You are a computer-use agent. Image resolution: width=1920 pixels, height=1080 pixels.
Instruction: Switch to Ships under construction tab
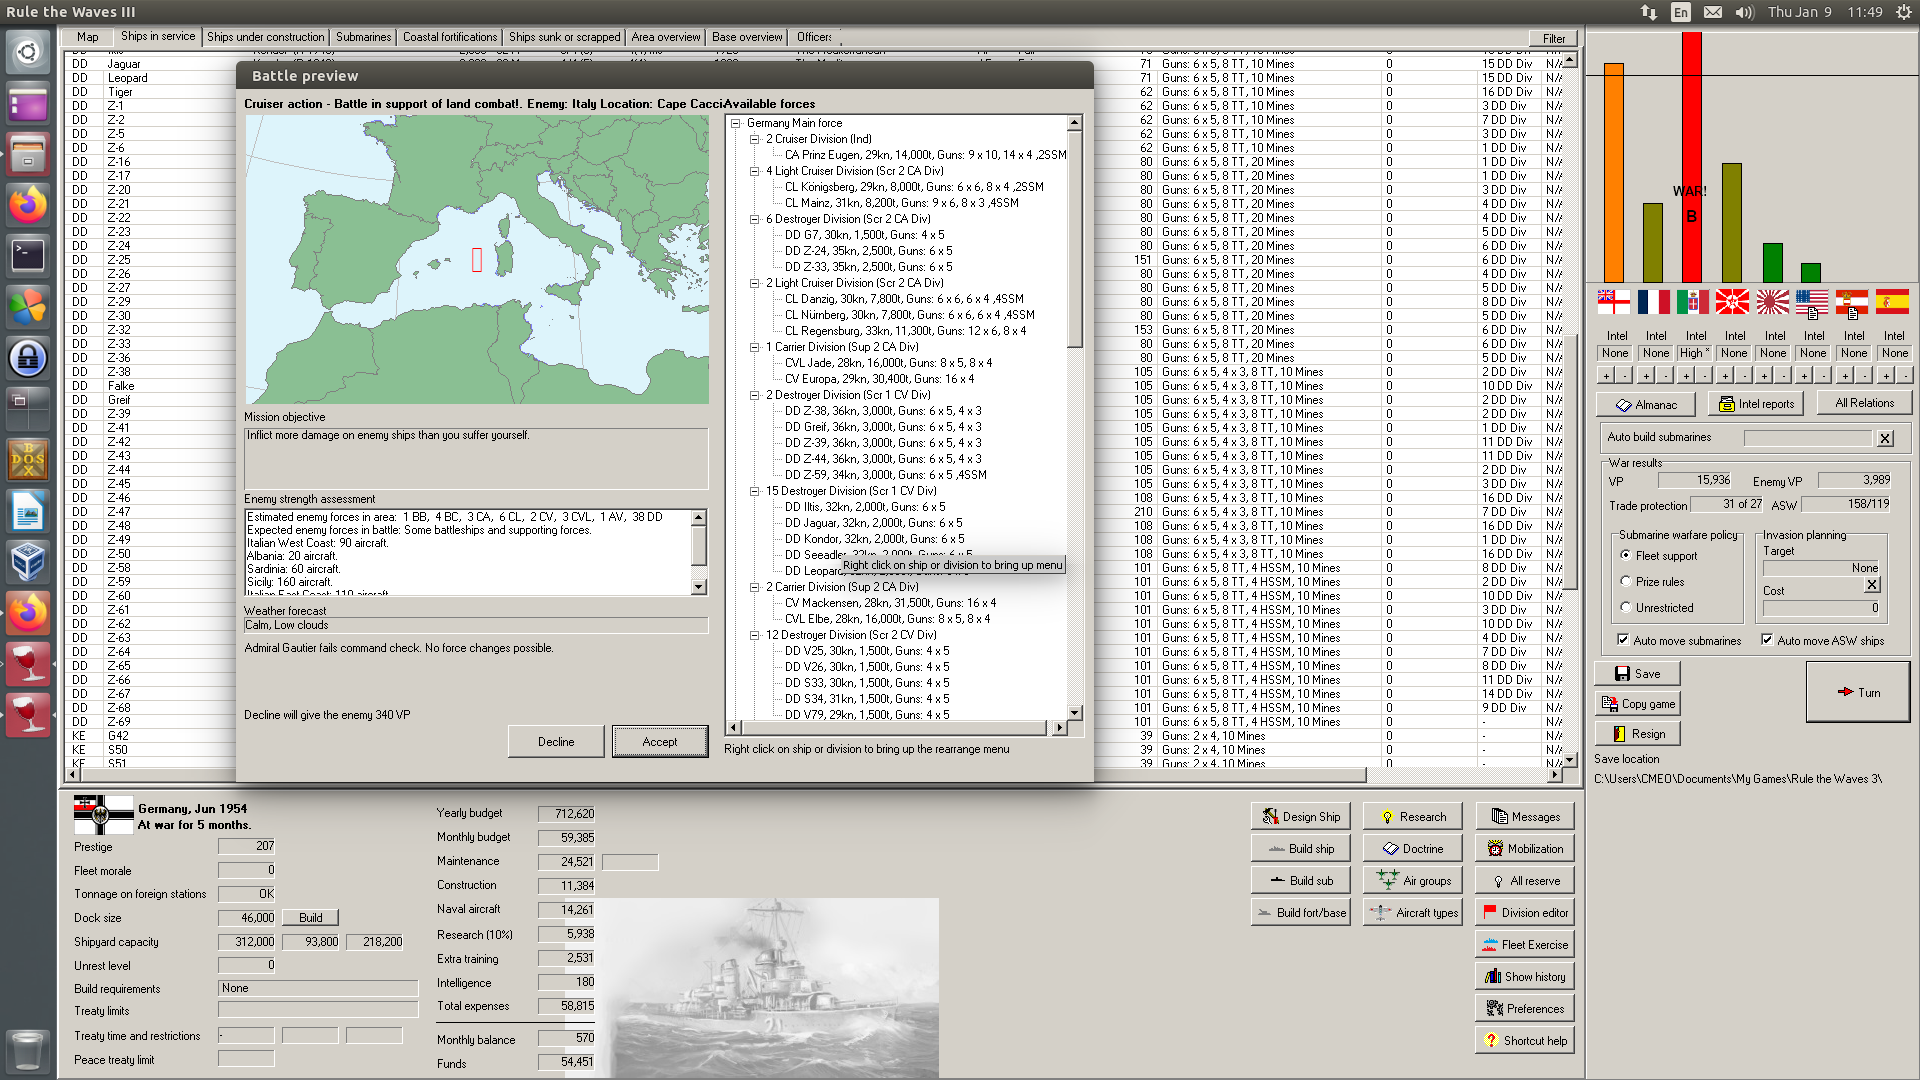pos(265,37)
